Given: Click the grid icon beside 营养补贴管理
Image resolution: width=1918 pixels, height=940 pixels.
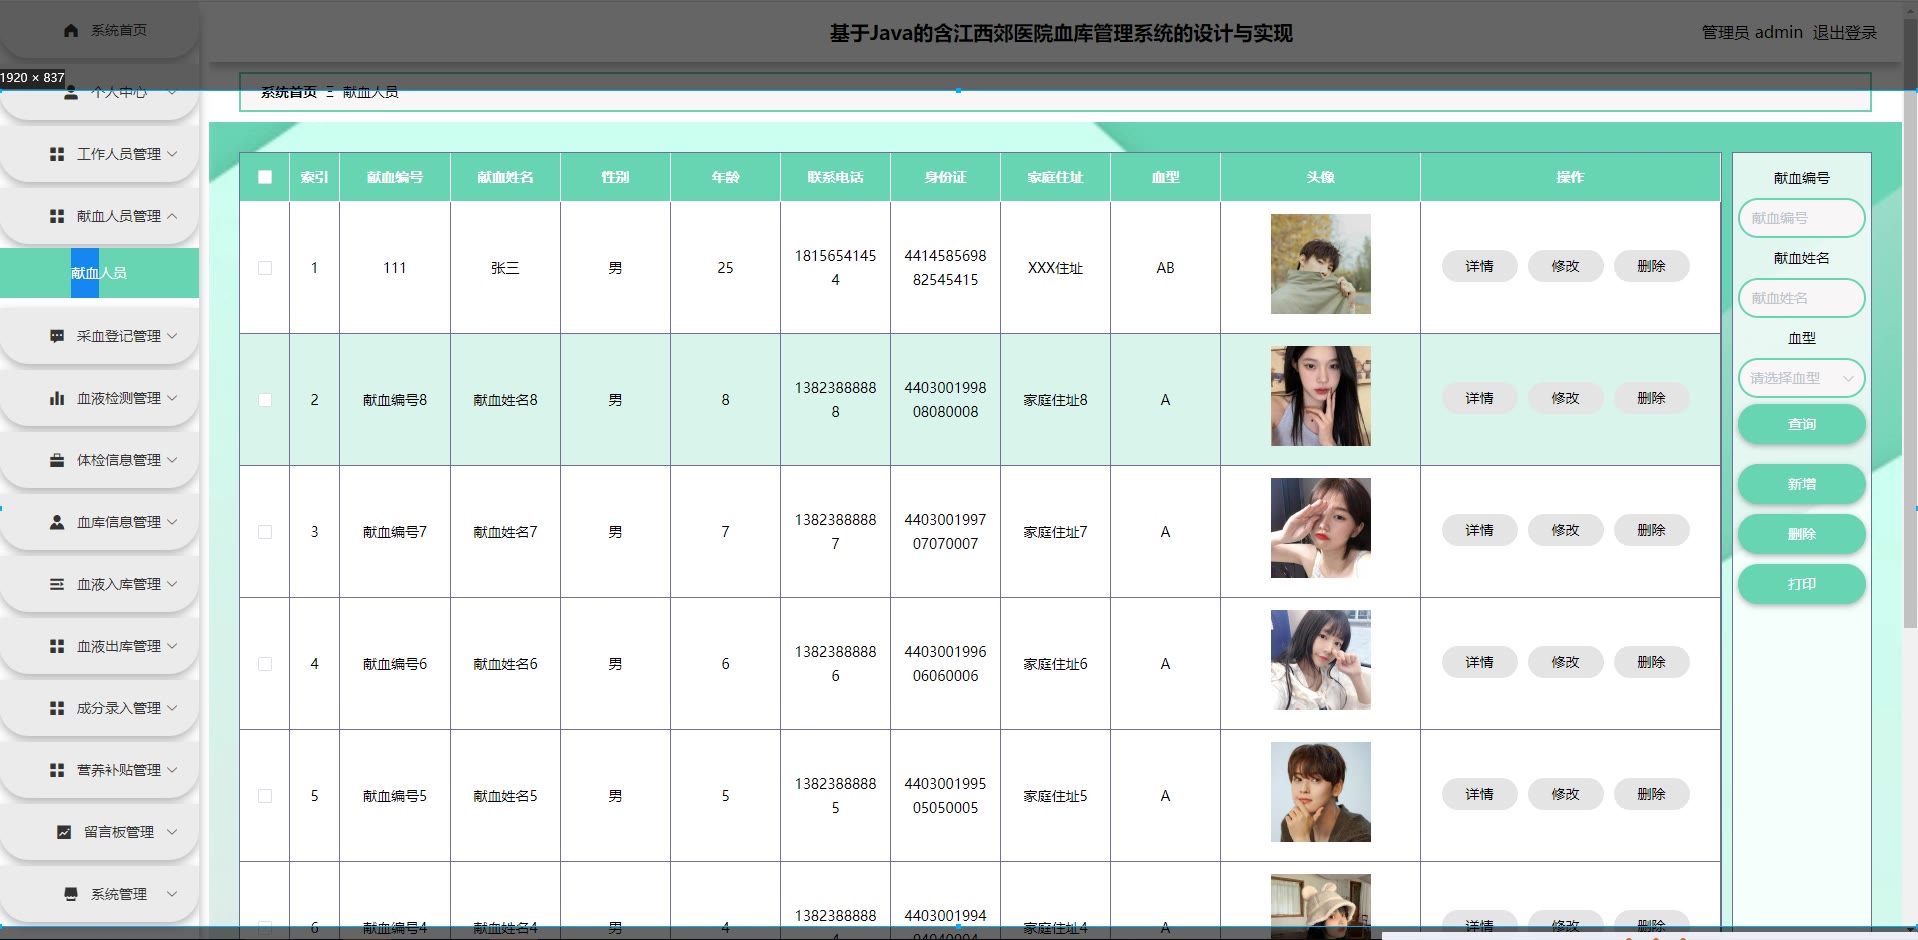Looking at the screenshot, I should click(x=57, y=770).
